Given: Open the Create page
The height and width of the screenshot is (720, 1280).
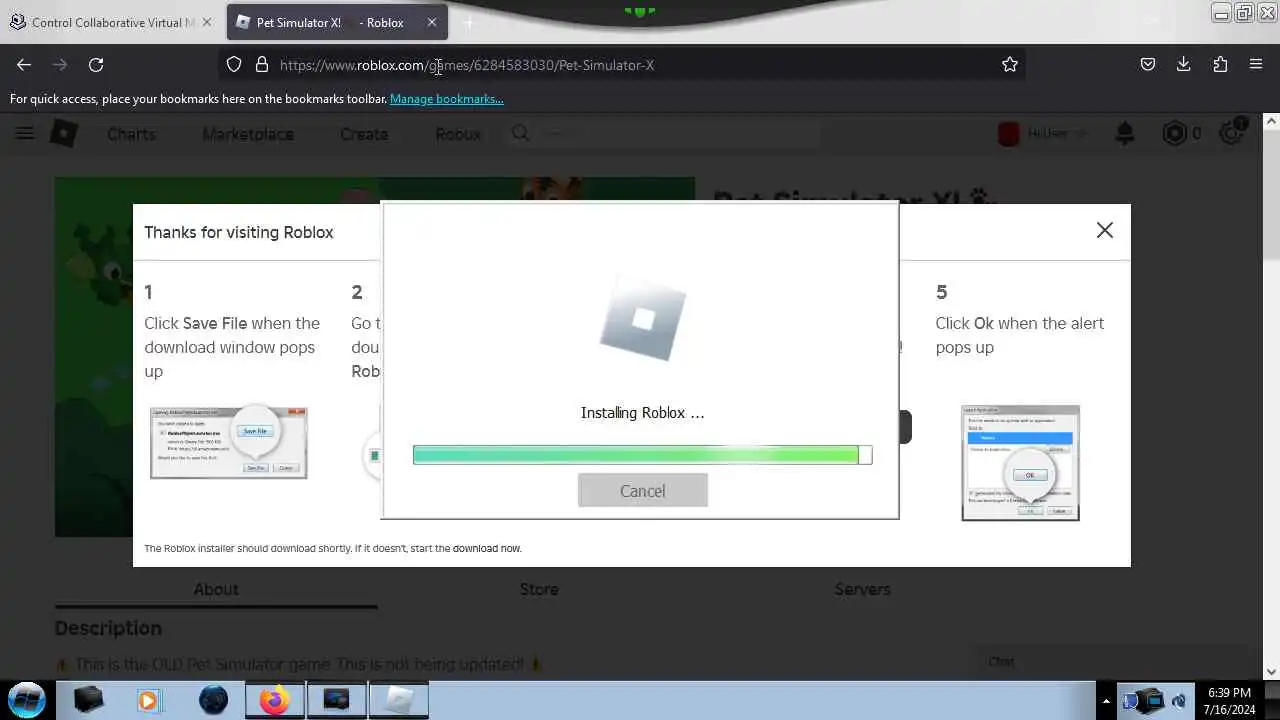Looking at the screenshot, I should point(364,134).
